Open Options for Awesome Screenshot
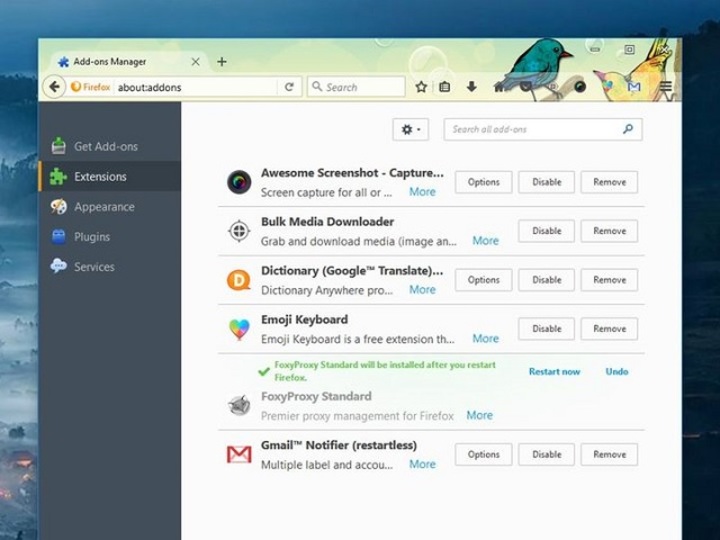Viewport: 720px width, 540px height. (x=483, y=182)
